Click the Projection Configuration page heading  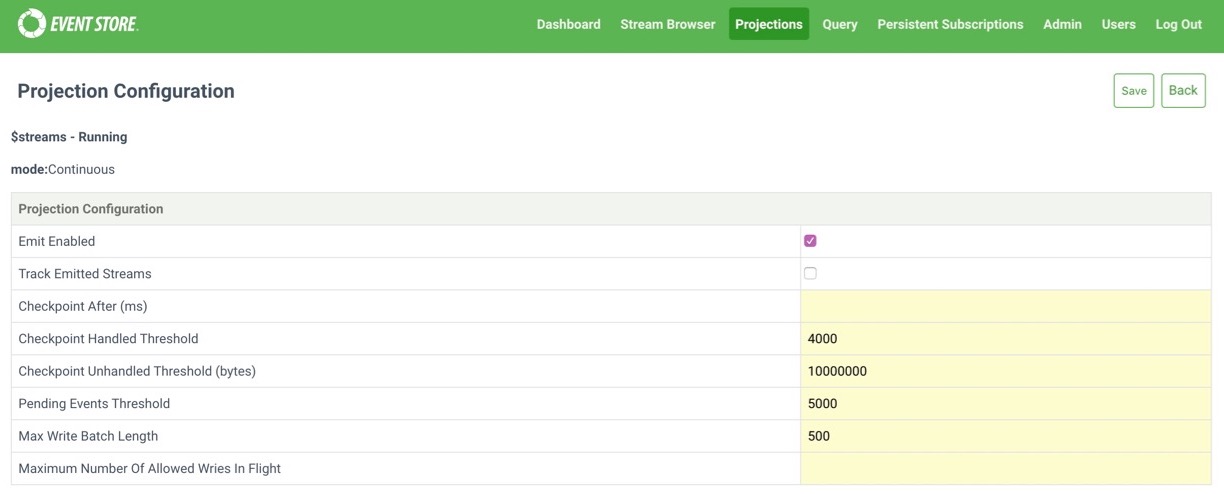point(126,91)
